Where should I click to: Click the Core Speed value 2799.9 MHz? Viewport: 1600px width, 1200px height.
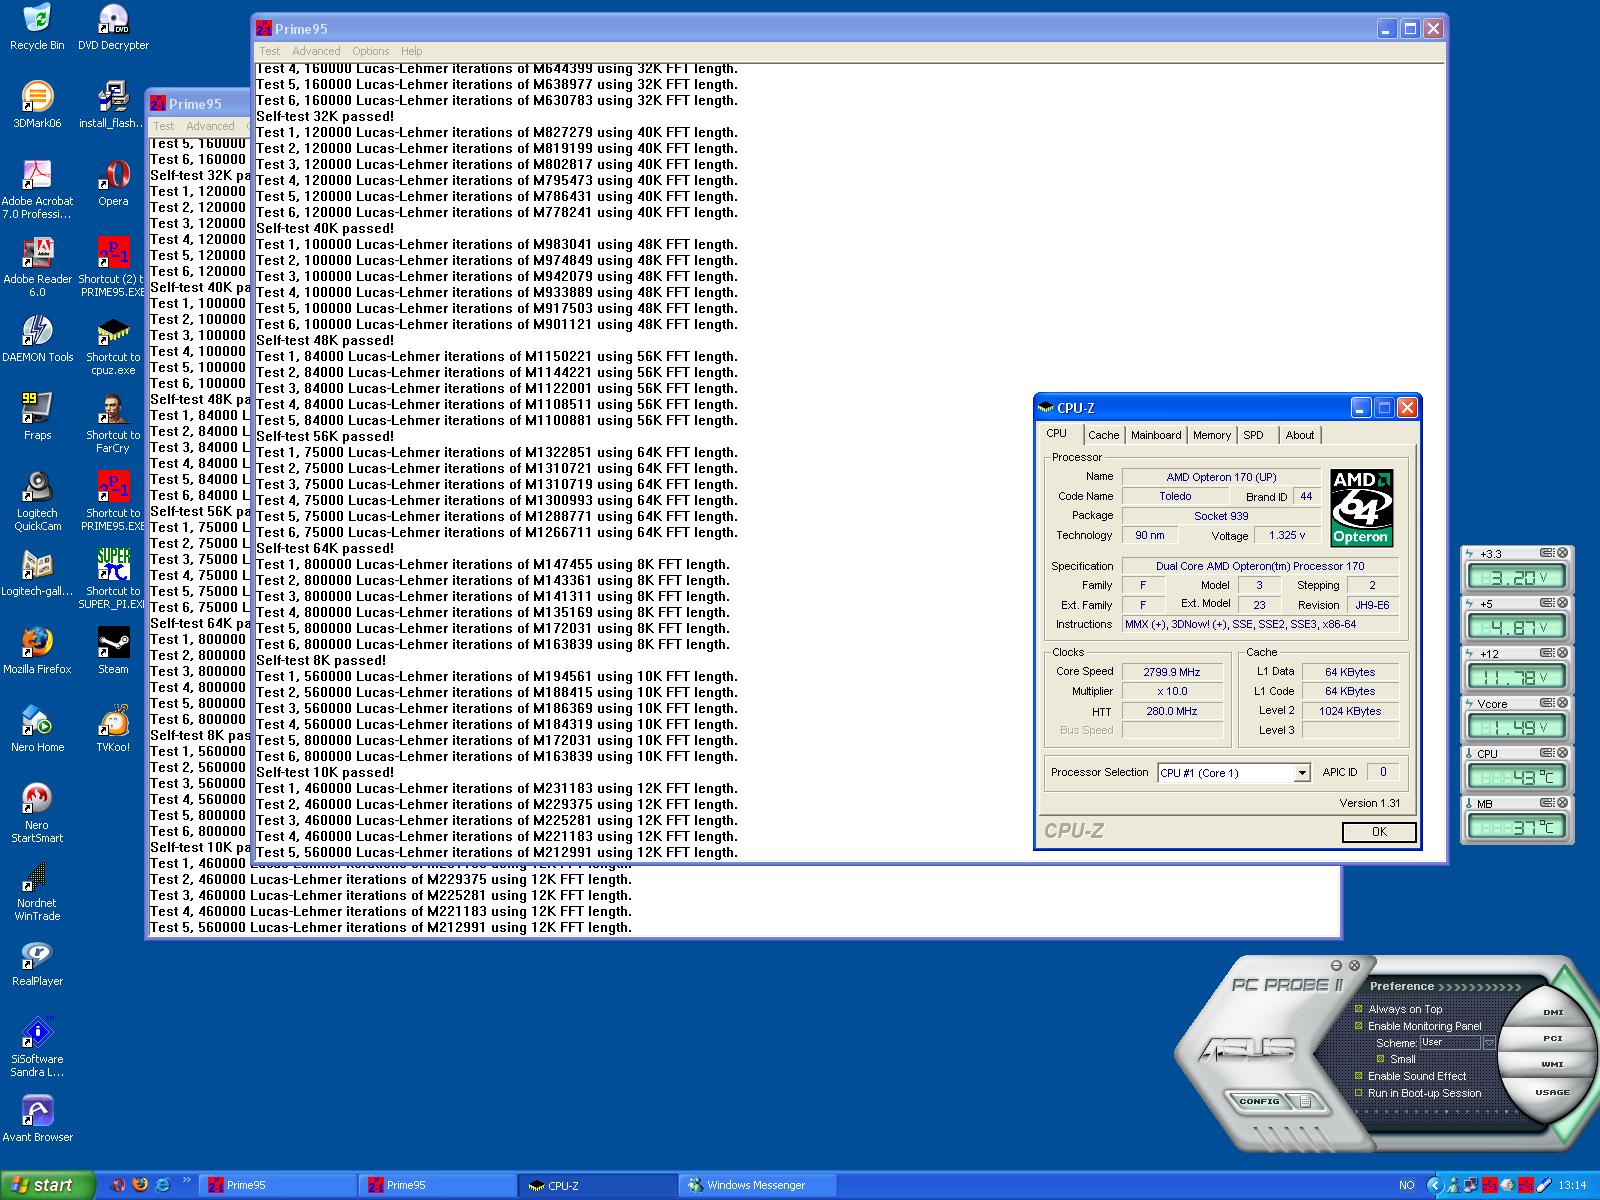[x=1172, y=672]
